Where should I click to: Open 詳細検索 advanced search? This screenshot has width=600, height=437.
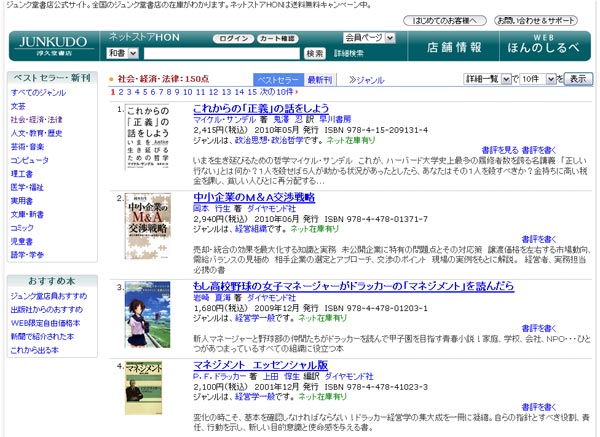(349, 54)
